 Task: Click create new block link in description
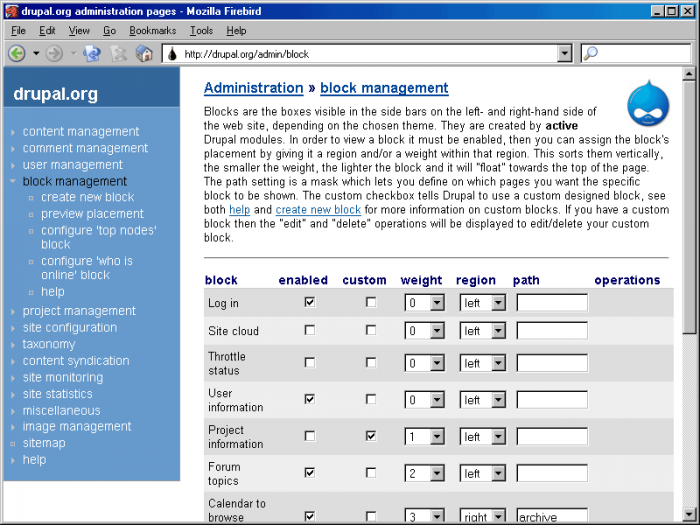(318, 210)
